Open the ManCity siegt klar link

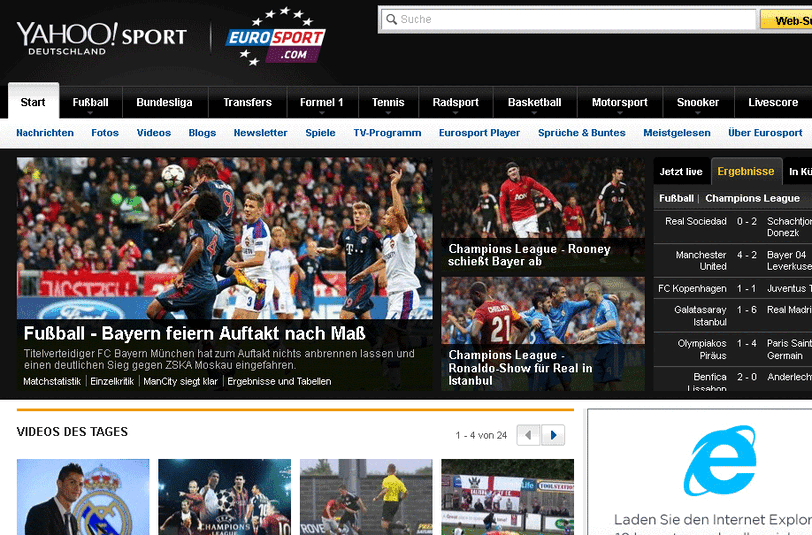point(180,382)
